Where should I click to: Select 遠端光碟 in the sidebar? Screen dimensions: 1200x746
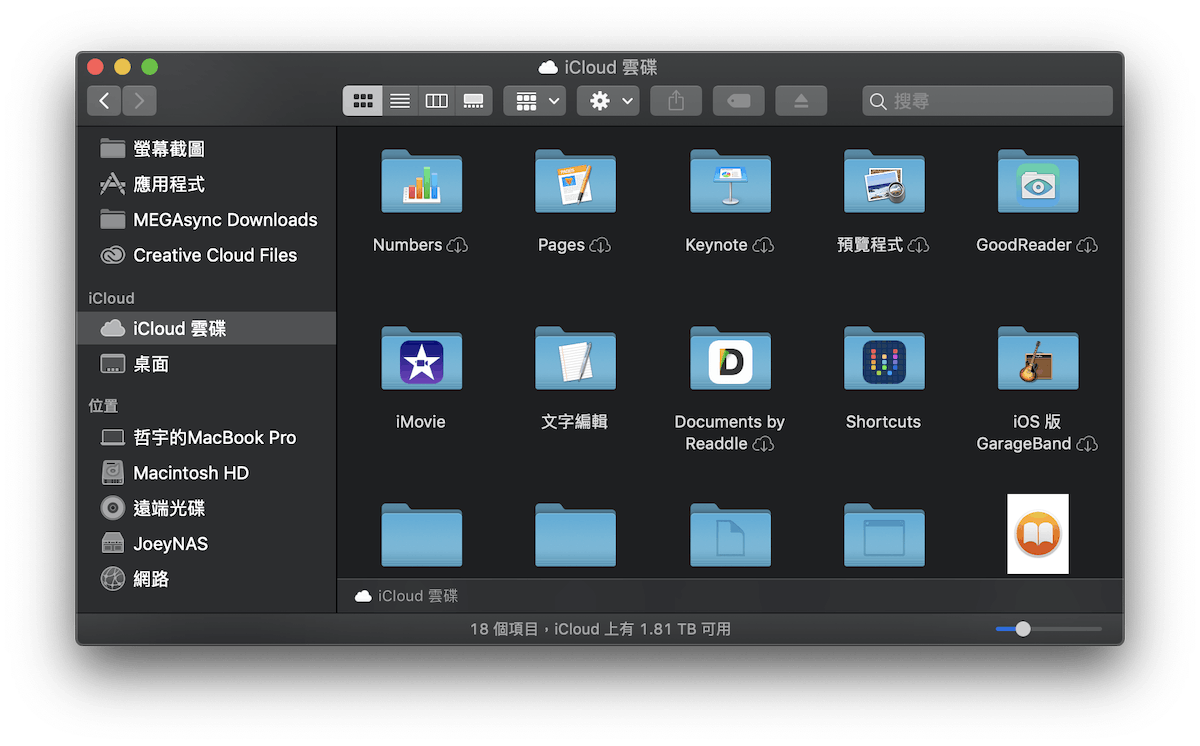(206, 508)
